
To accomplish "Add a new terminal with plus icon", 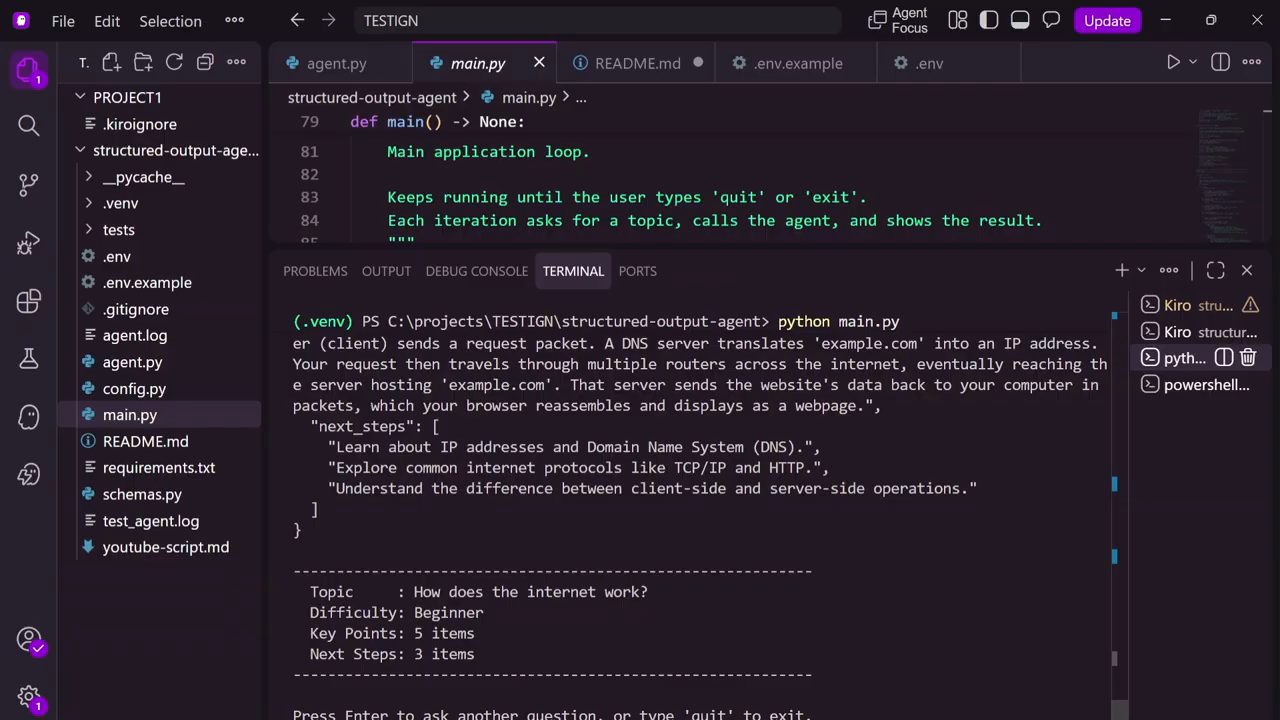I will pyautogui.click(x=1122, y=270).
